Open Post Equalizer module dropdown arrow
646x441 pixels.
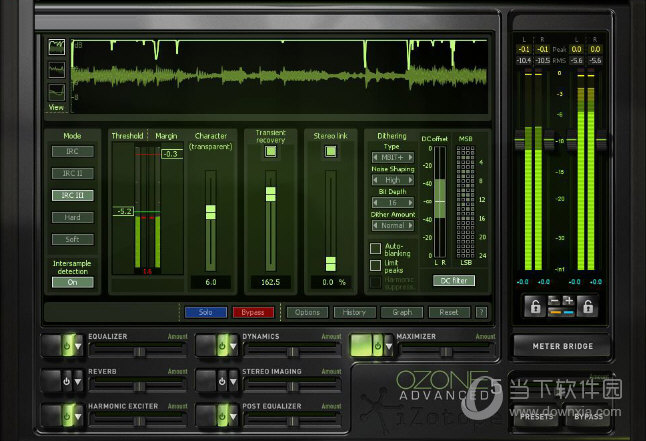(233, 417)
